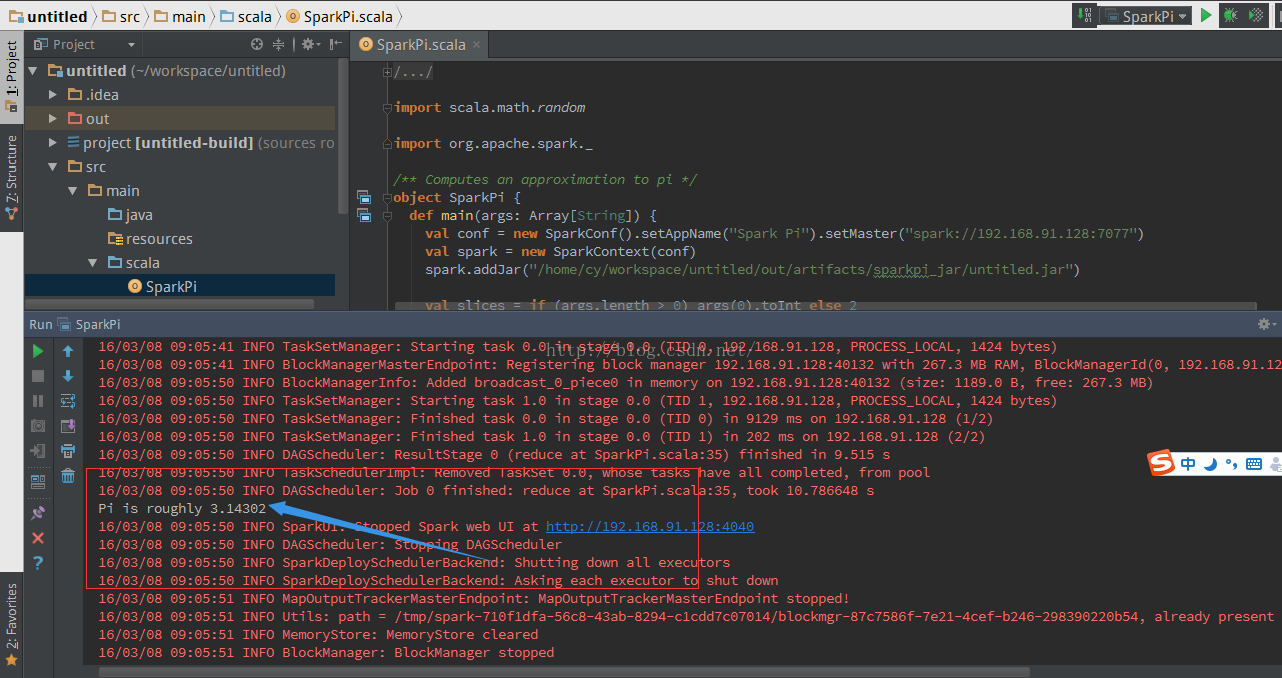Click the Exit process icon
Screen dimensions: 1282x678
tap(38, 451)
